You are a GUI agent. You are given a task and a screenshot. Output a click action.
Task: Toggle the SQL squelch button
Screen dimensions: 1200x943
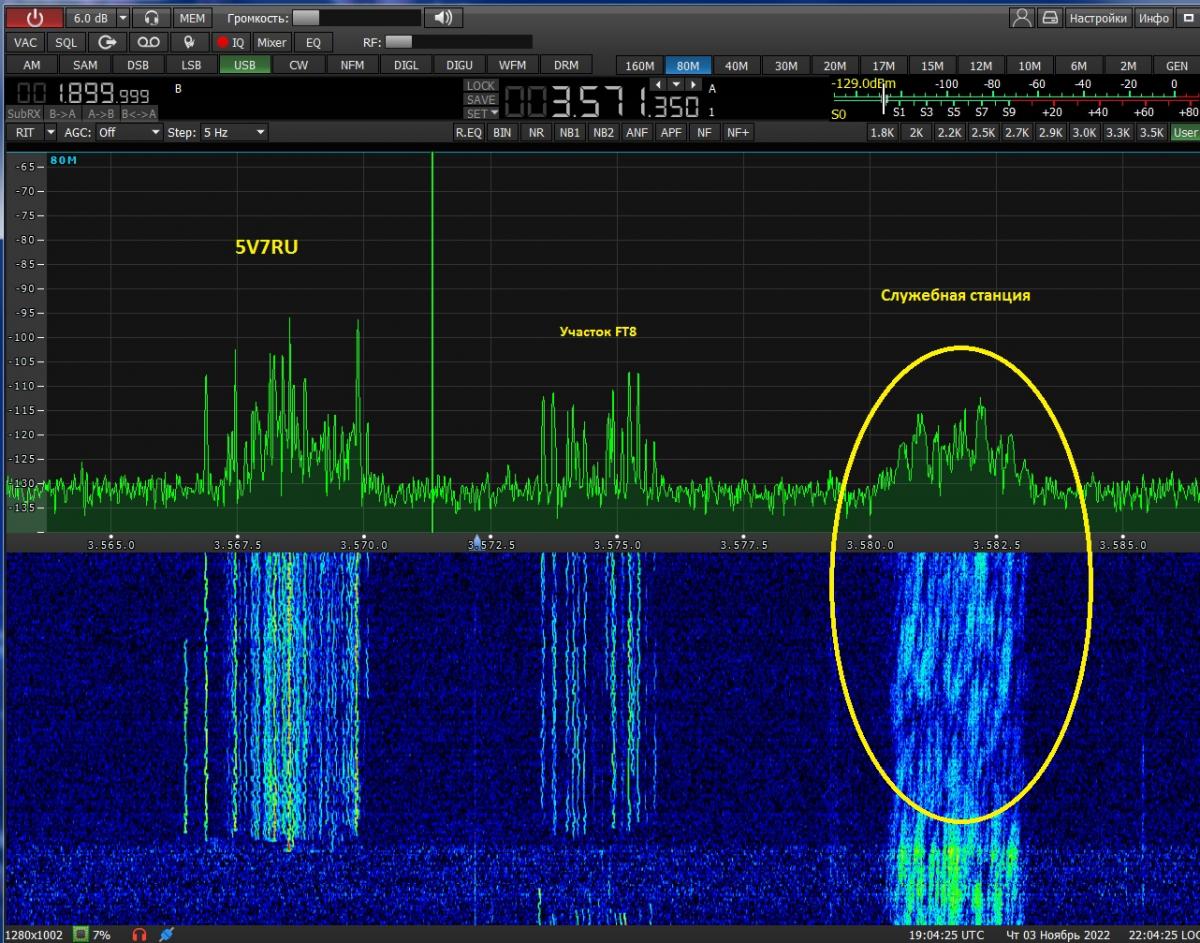coord(65,42)
